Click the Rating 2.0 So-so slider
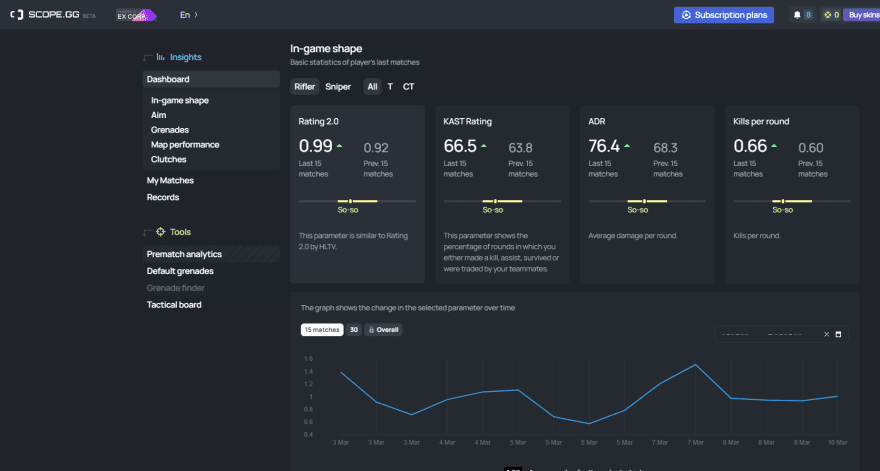Image resolution: width=880 pixels, height=471 pixels. click(x=358, y=201)
